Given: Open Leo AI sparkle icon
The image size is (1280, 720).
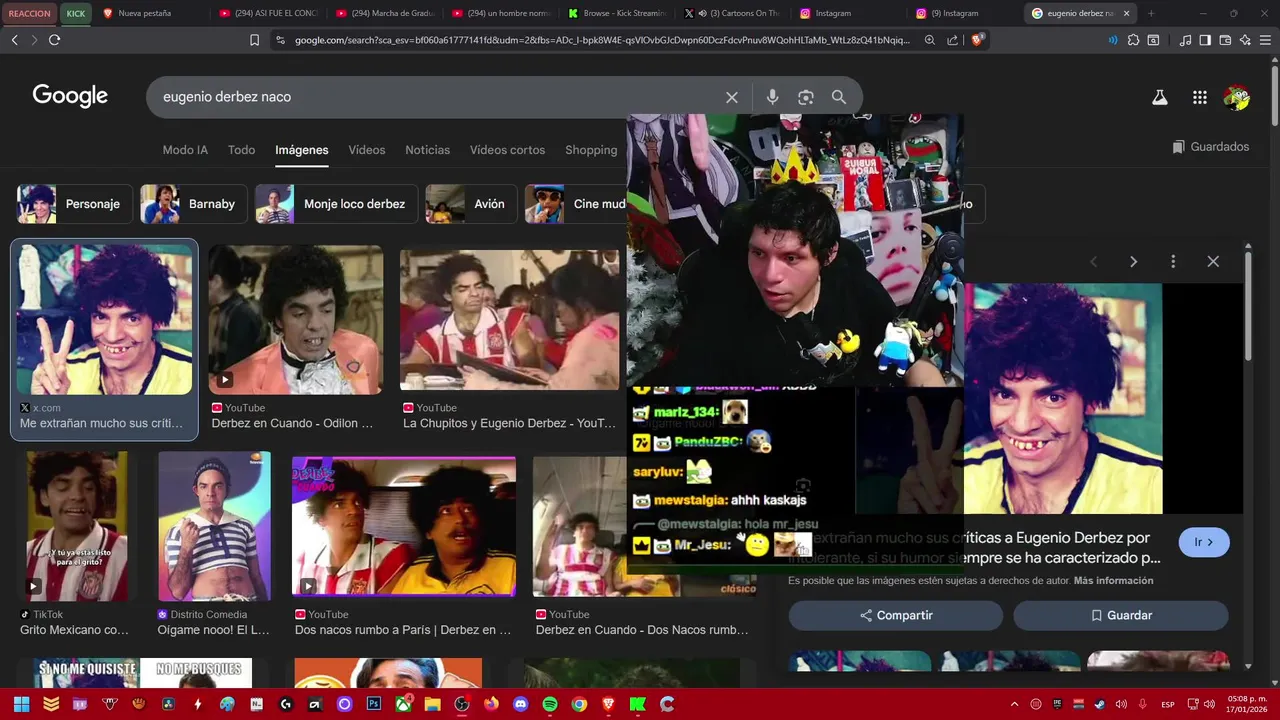Looking at the screenshot, I should click(x=1245, y=40).
